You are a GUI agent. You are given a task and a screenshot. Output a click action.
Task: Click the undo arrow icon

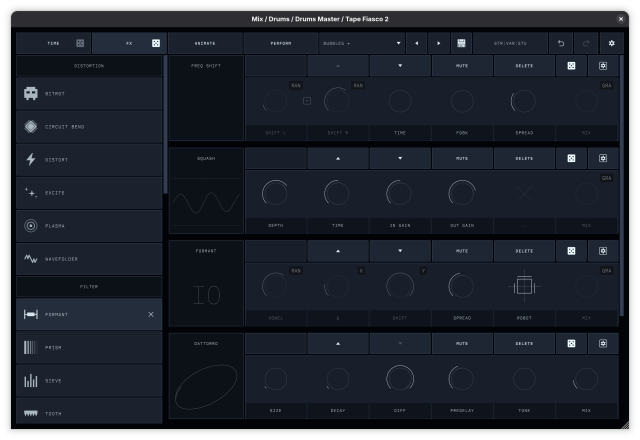click(x=561, y=43)
